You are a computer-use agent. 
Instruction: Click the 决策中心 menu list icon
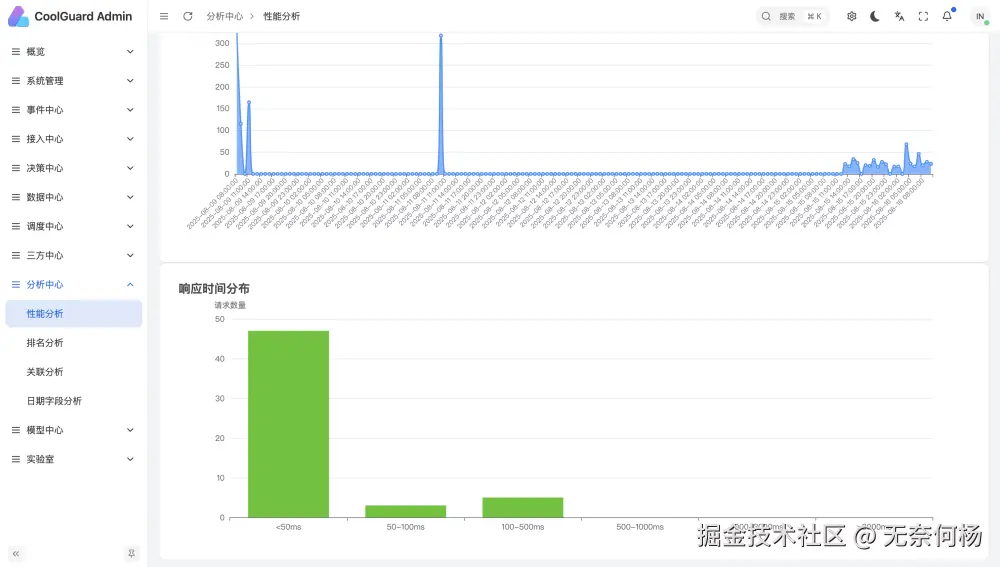click(x=16, y=168)
